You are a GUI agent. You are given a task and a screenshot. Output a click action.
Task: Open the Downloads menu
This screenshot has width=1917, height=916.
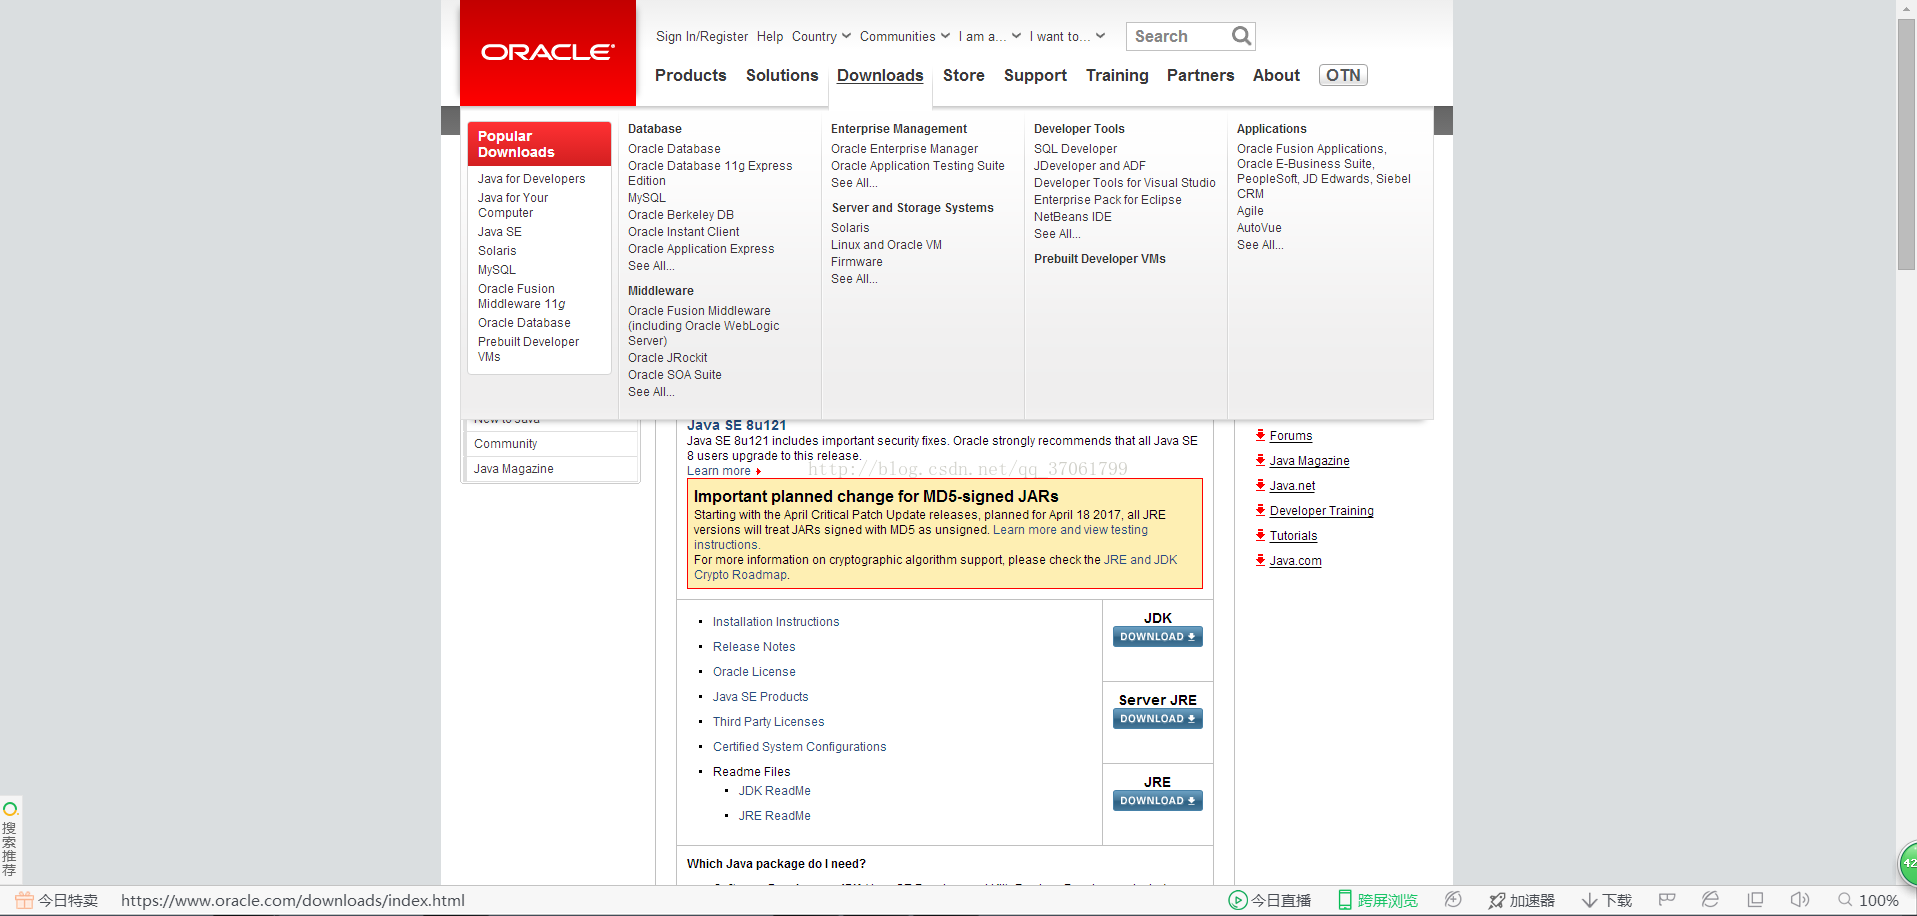click(x=880, y=75)
